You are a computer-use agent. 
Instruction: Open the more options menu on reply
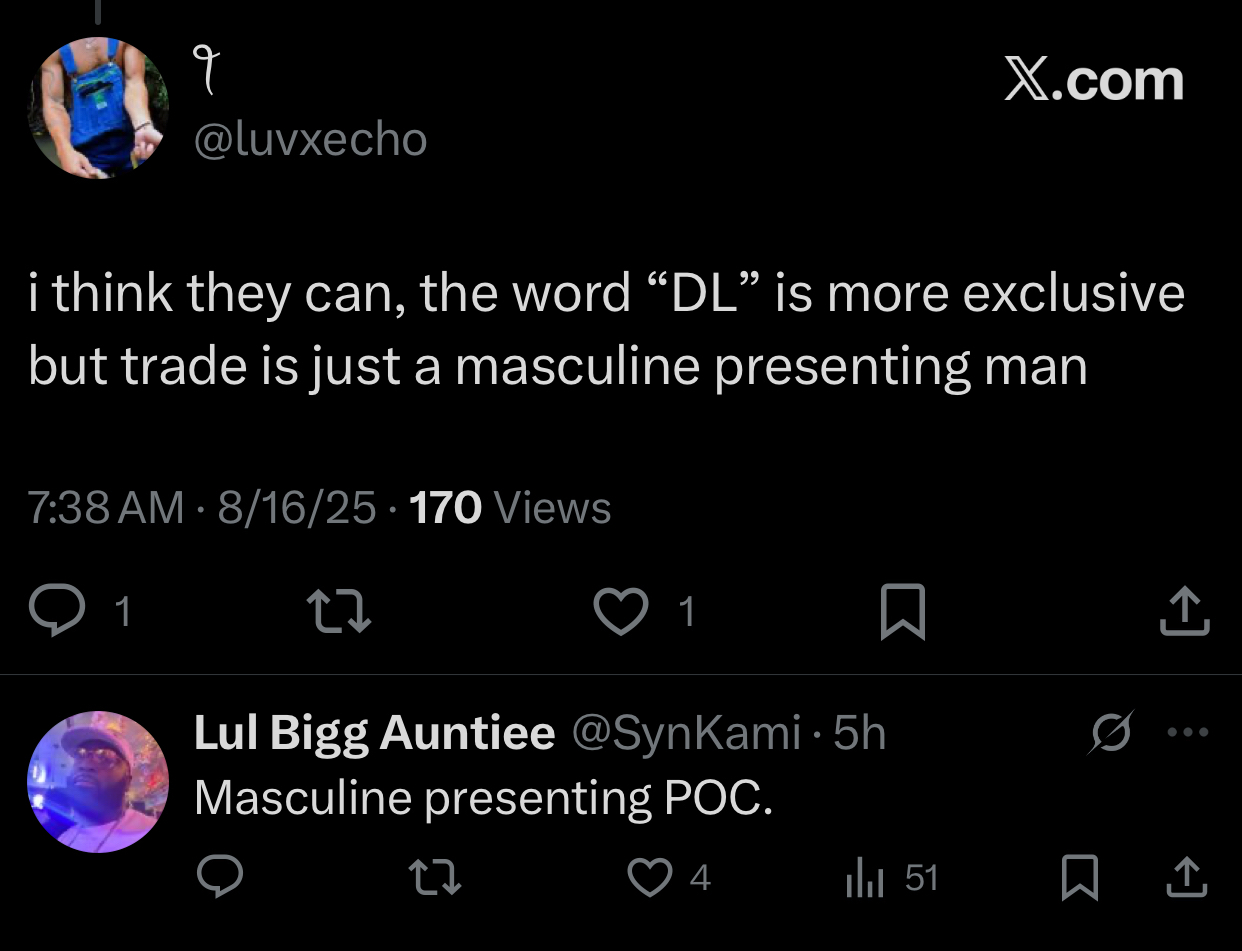point(1188,733)
